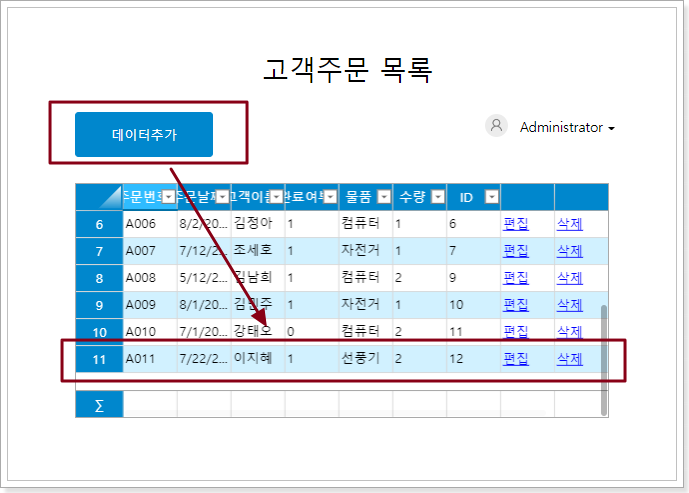This screenshot has width=689, height=493.
Task: Delete order A010 using 삭제 link
Action: tap(569, 332)
